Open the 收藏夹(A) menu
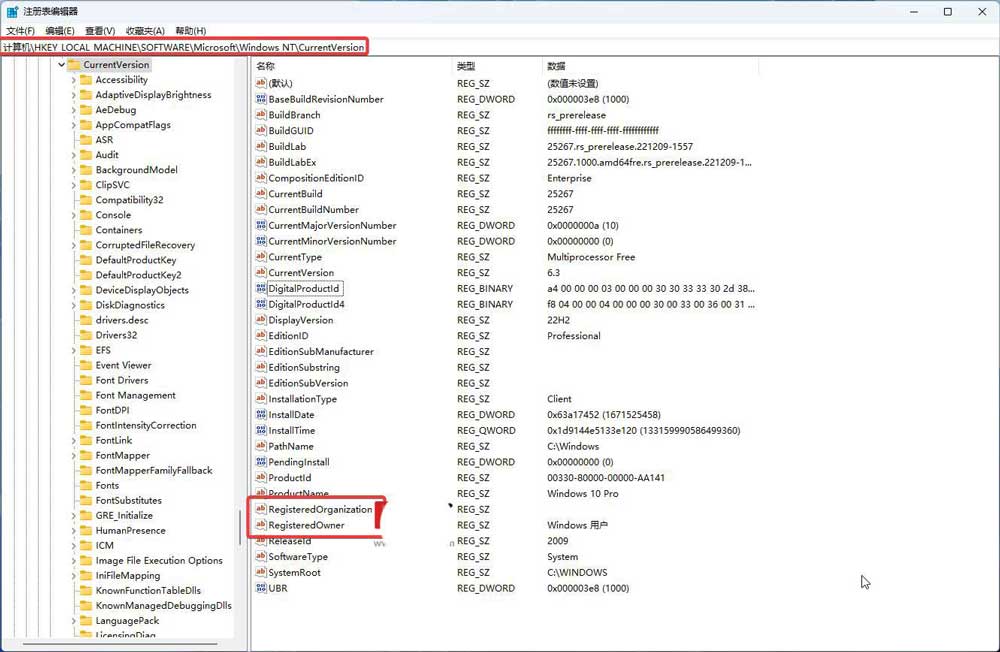The image size is (1000, 652). click(145, 31)
